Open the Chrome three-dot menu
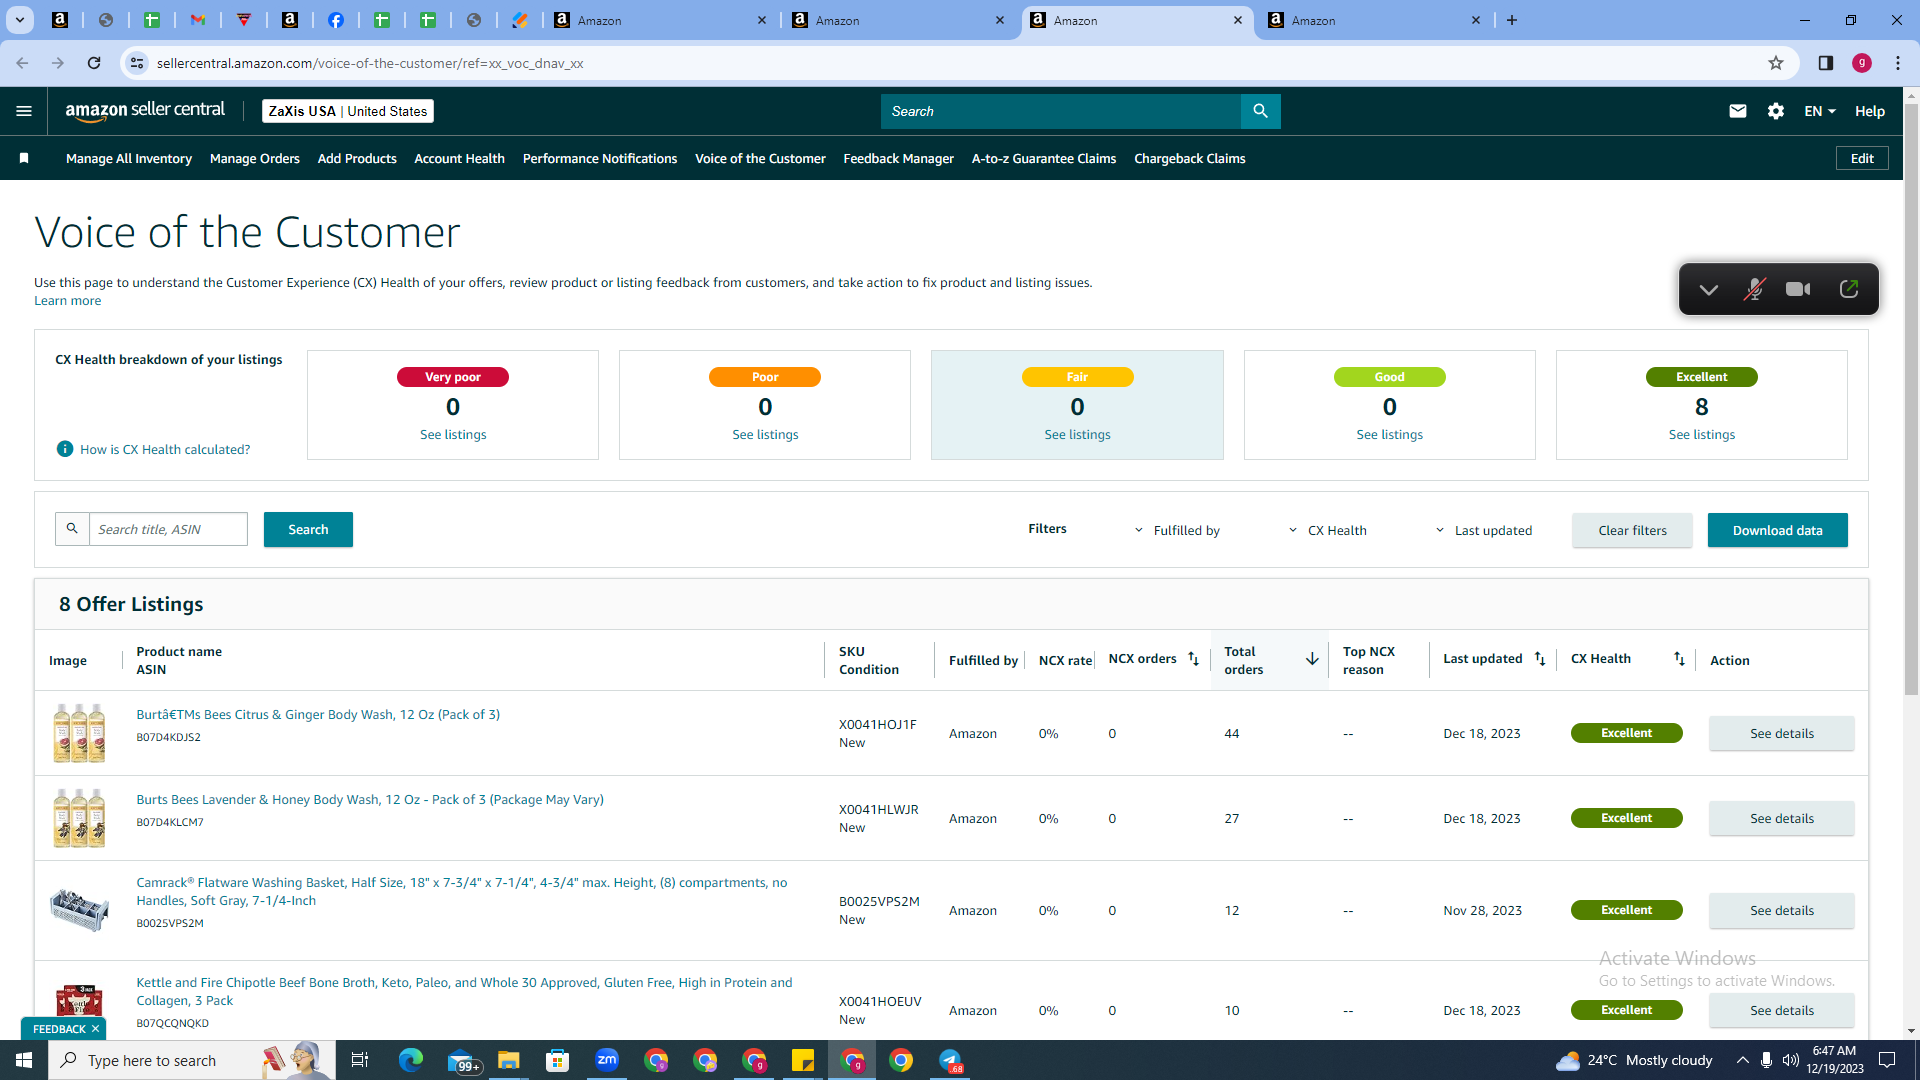Image resolution: width=1920 pixels, height=1080 pixels. (1898, 63)
